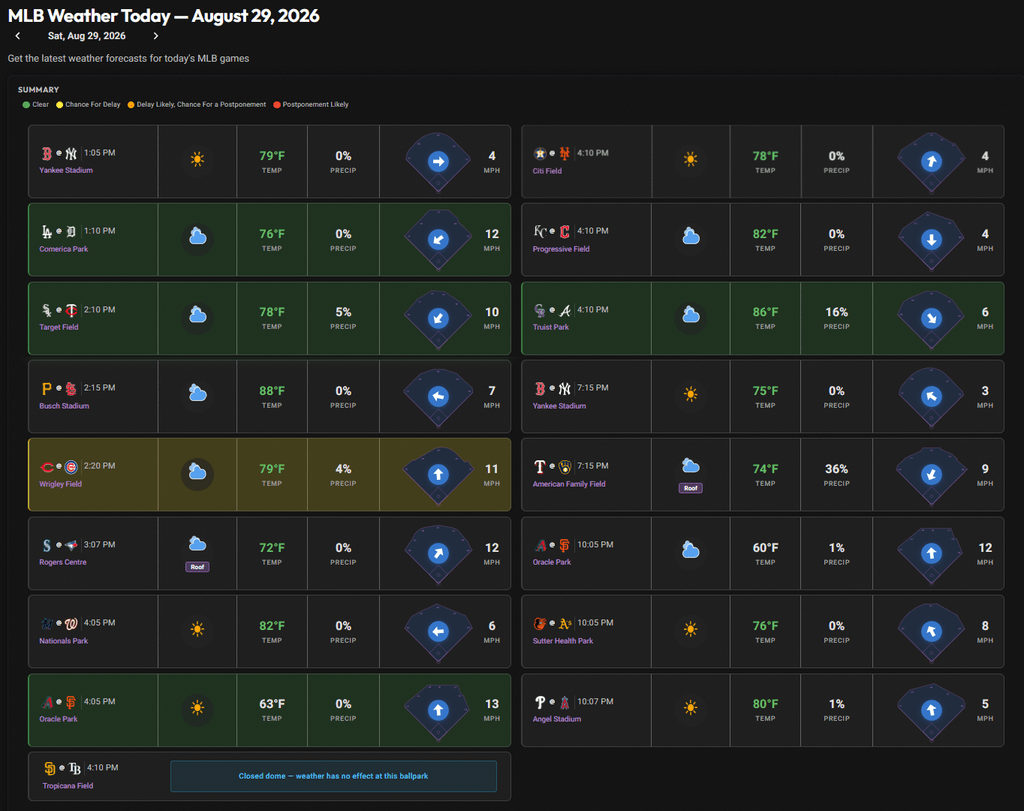The width and height of the screenshot is (1024, 811).
Task: Click cloudy icon for Wrigley Field game
Action: coord(197,471)
